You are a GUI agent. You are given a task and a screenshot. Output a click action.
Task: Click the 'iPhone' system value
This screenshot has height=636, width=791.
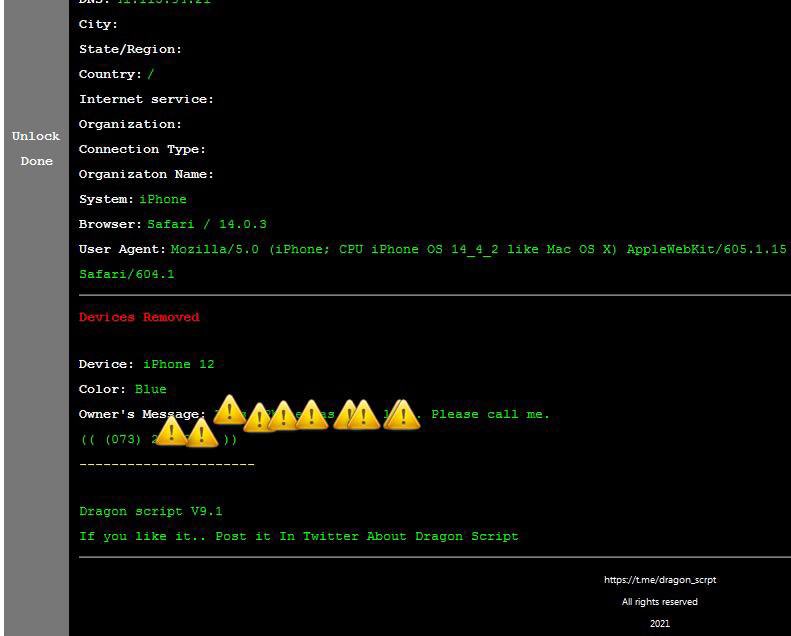click(x=162, y=199)
